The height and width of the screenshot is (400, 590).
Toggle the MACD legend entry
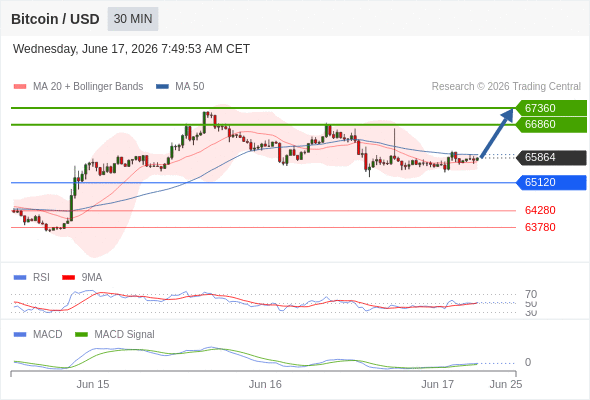point(38,334)
